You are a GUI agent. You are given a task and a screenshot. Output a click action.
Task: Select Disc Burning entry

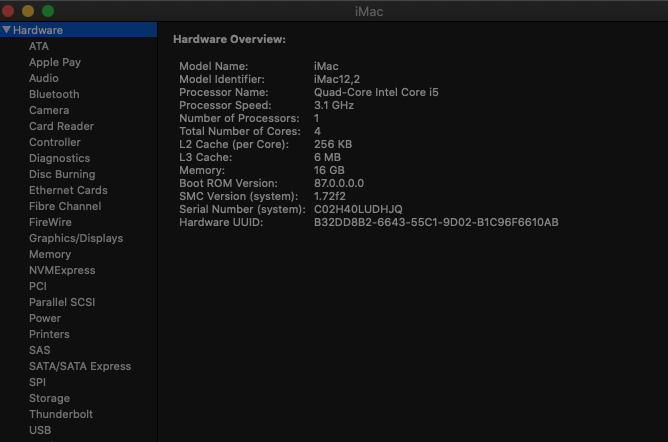[62, 174]
